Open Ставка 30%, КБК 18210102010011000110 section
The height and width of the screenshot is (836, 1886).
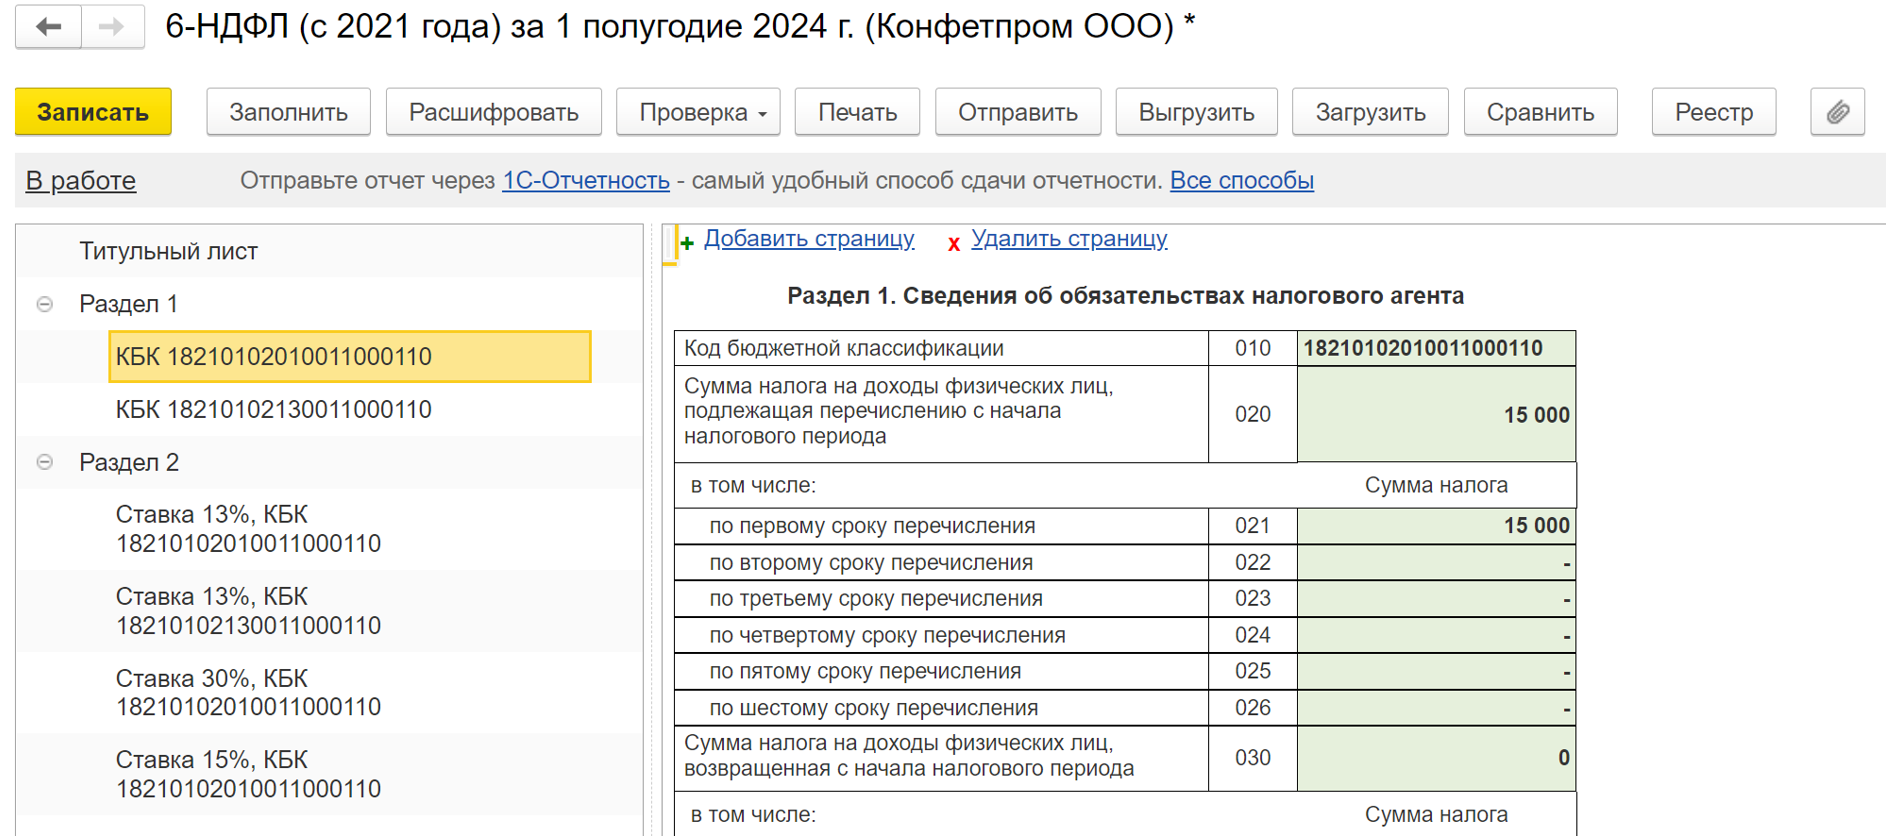pos(248,693)
